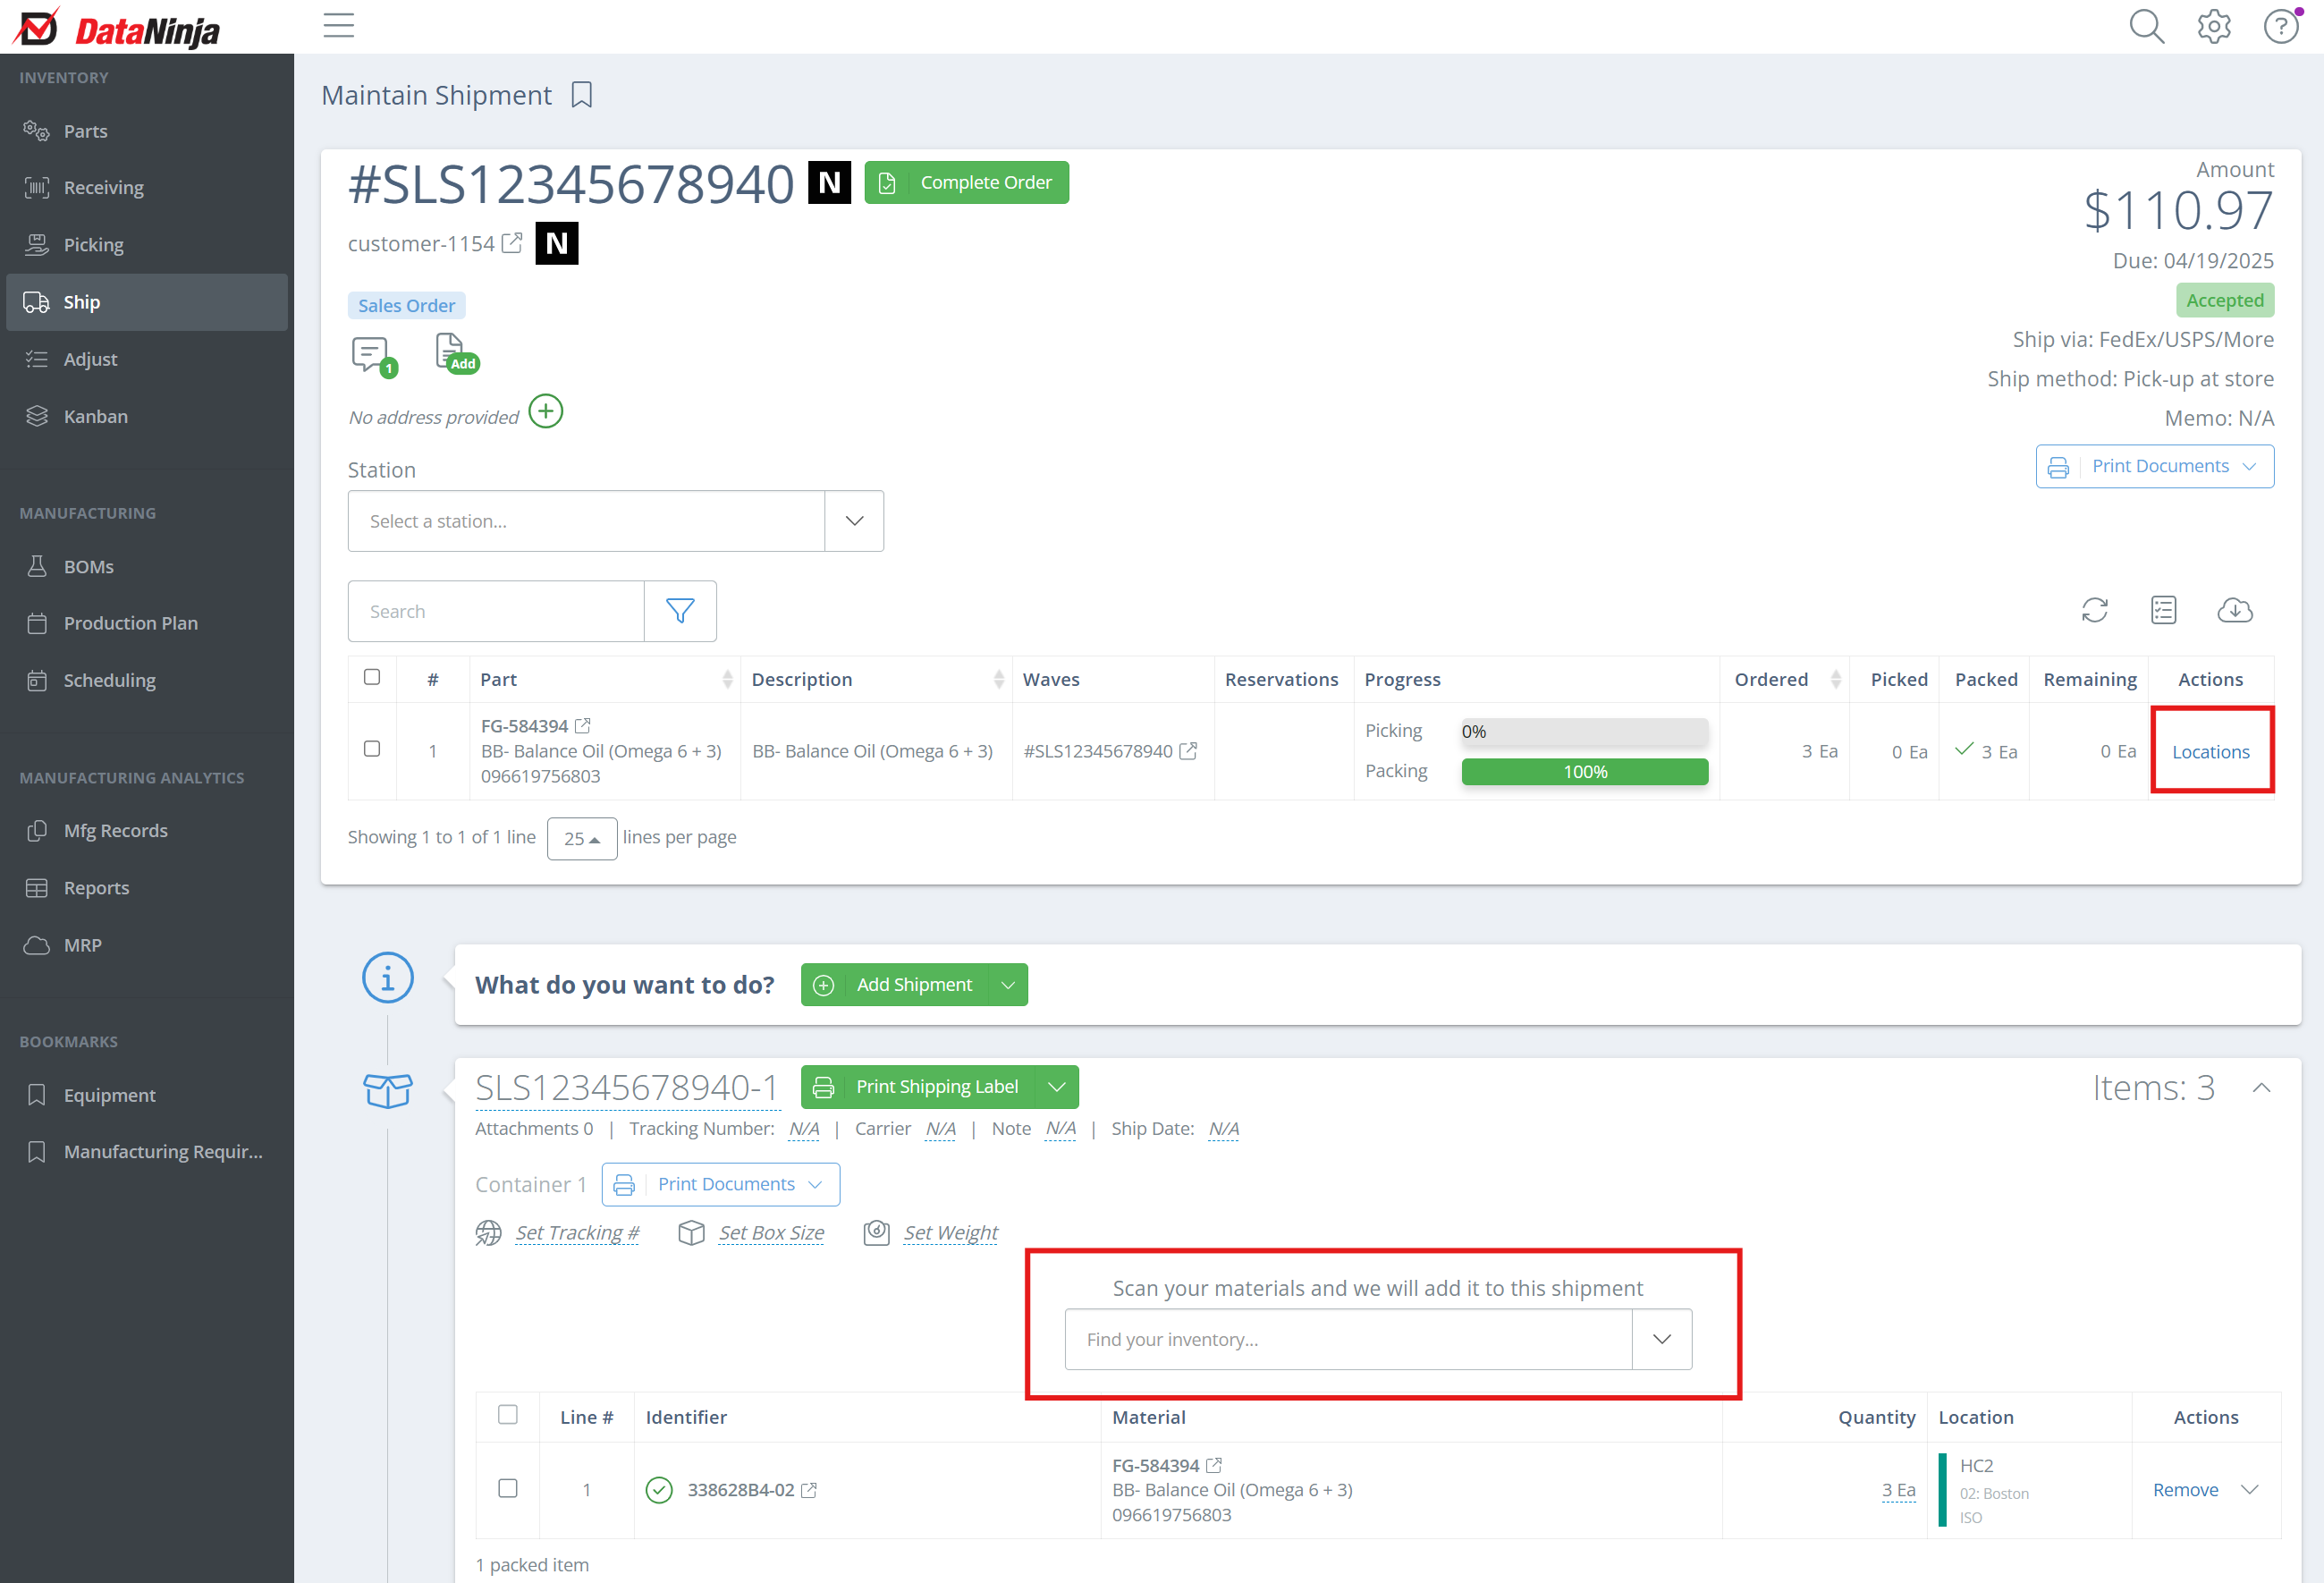Open the checklist icon above the table
This screenshot has height=1583, width=2324.
[x=2163, y=610]
